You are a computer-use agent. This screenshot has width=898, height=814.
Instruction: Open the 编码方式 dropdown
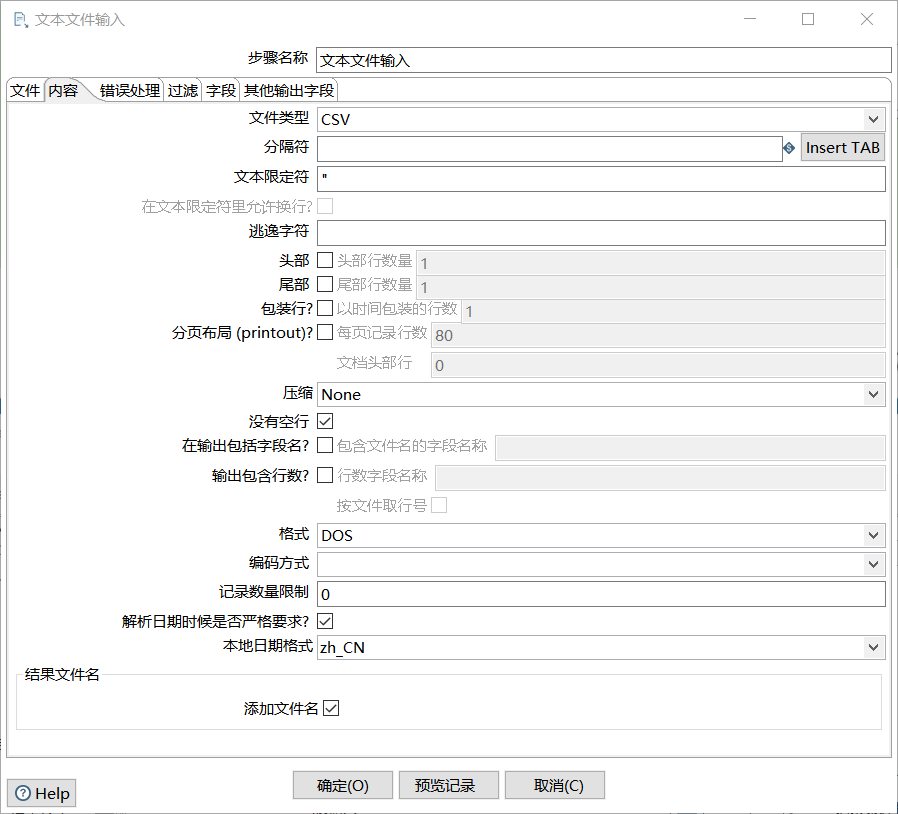pyautogui.click(x=873, y=564)
